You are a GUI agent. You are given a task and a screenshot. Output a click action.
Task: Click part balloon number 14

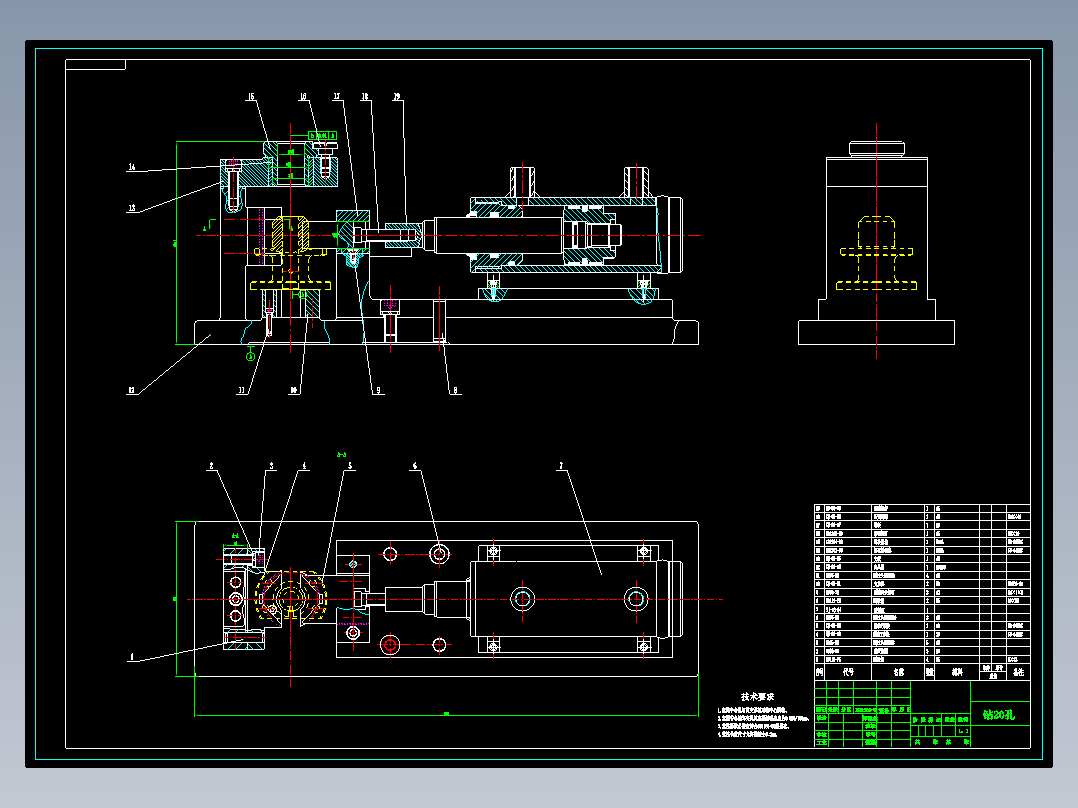point(132,166)
